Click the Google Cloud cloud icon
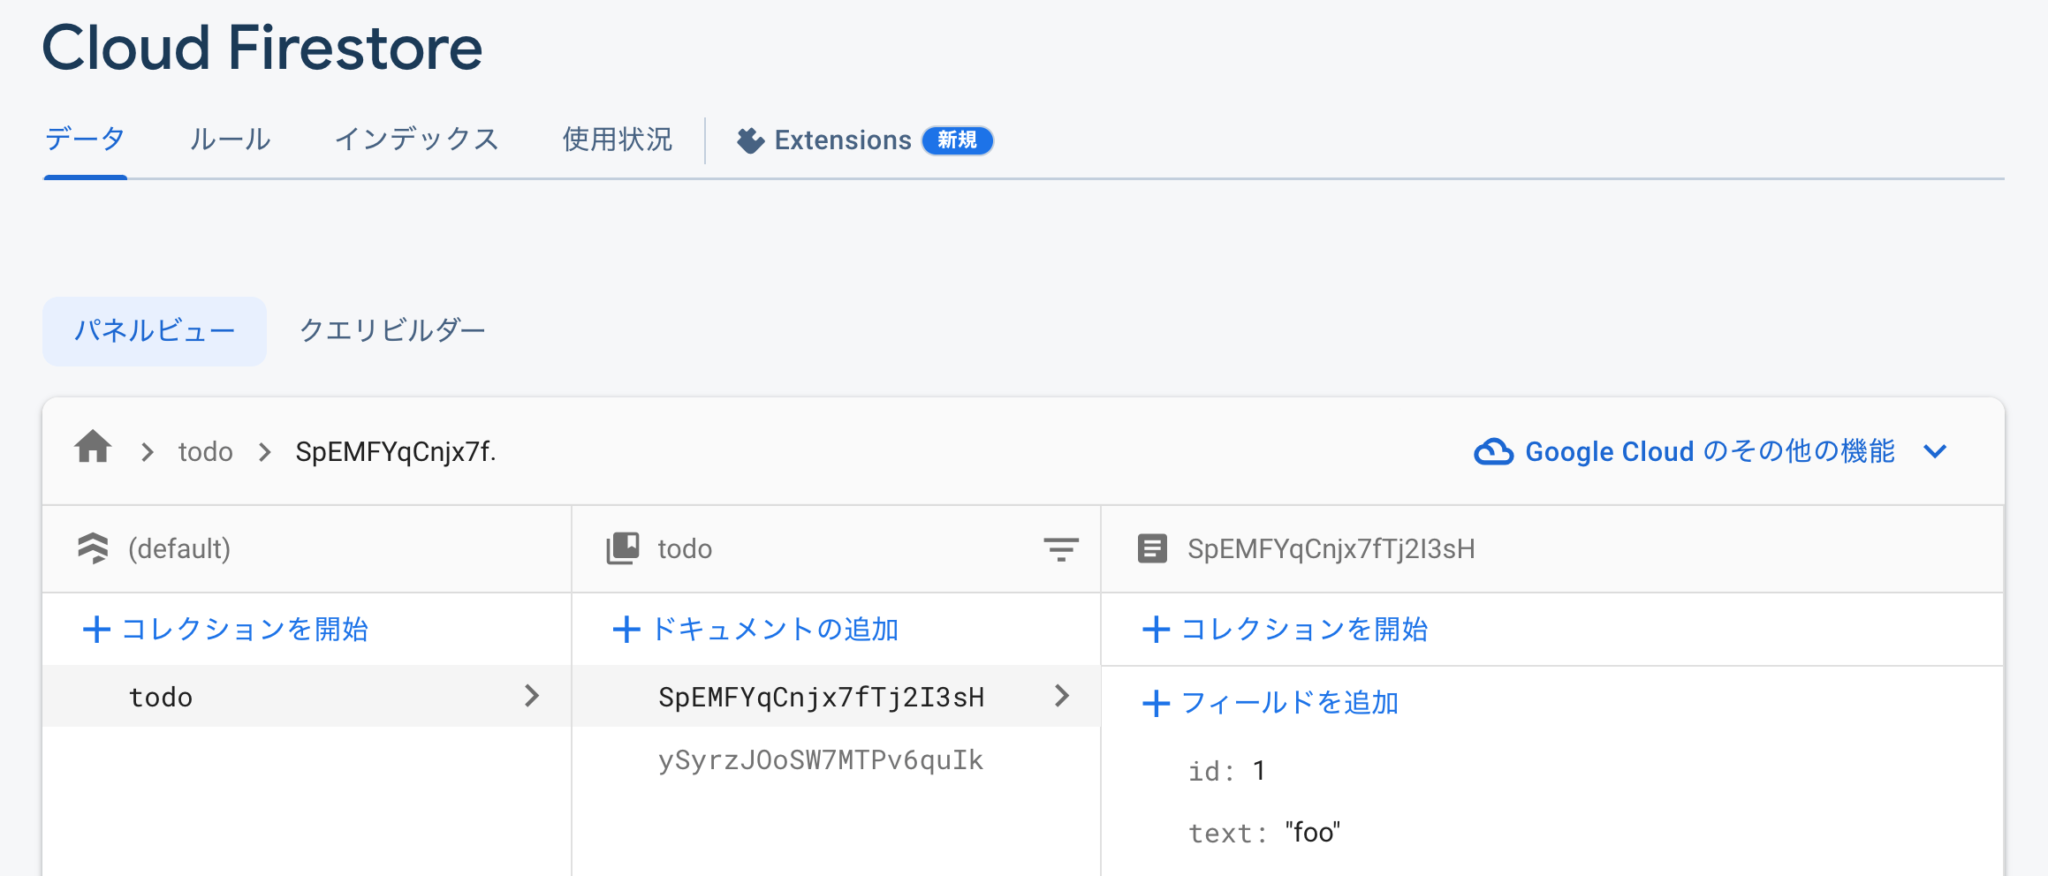The image size is (2048, 876). click(1493, 451)
